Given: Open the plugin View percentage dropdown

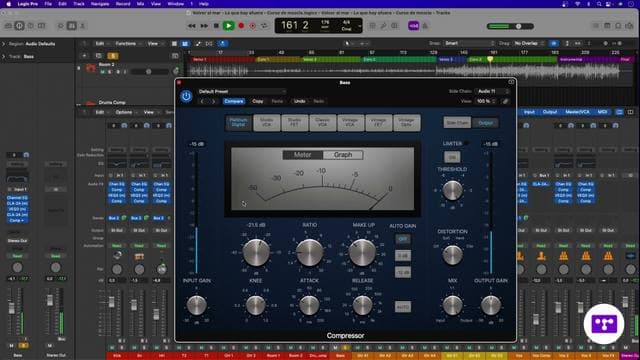Looking at the screenshot, I should [x=487, y=101].
